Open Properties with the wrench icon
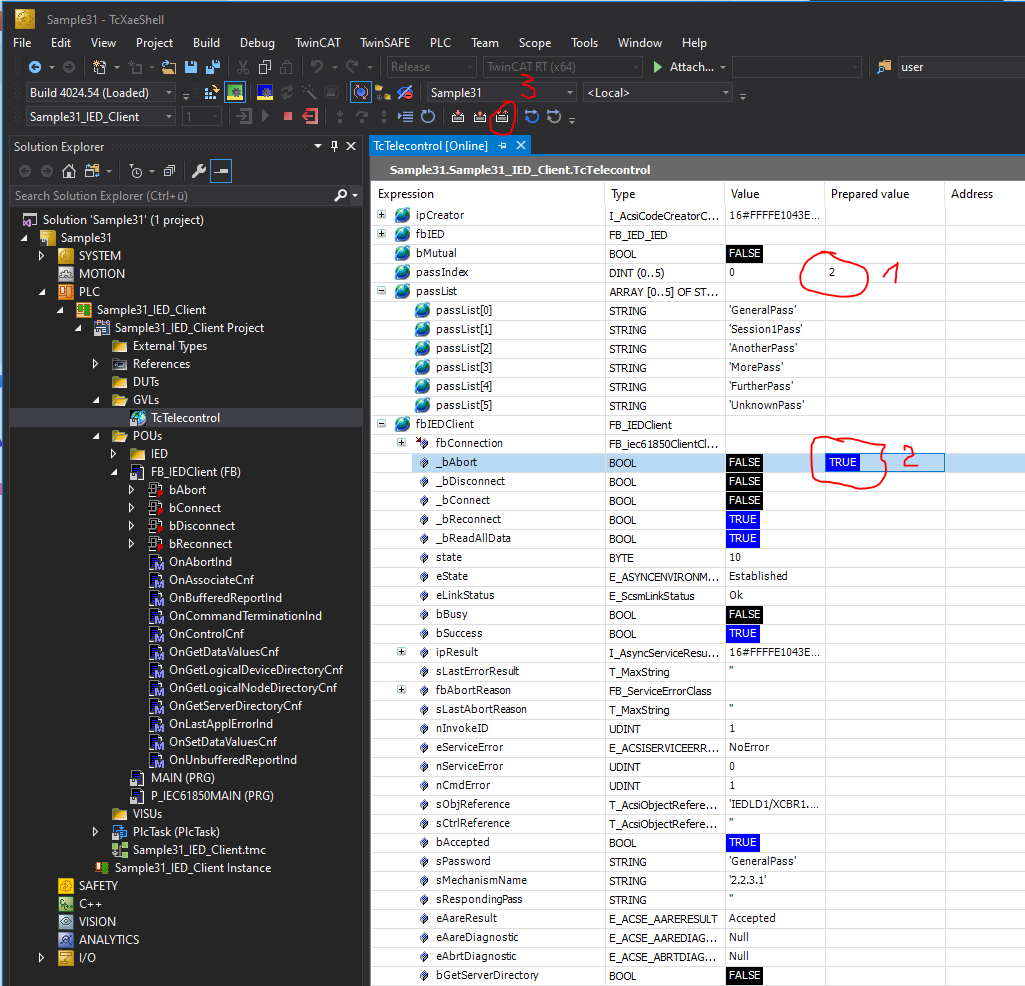Image resolution: width=1025 pixels, height=986 pixels. point(199,171)
